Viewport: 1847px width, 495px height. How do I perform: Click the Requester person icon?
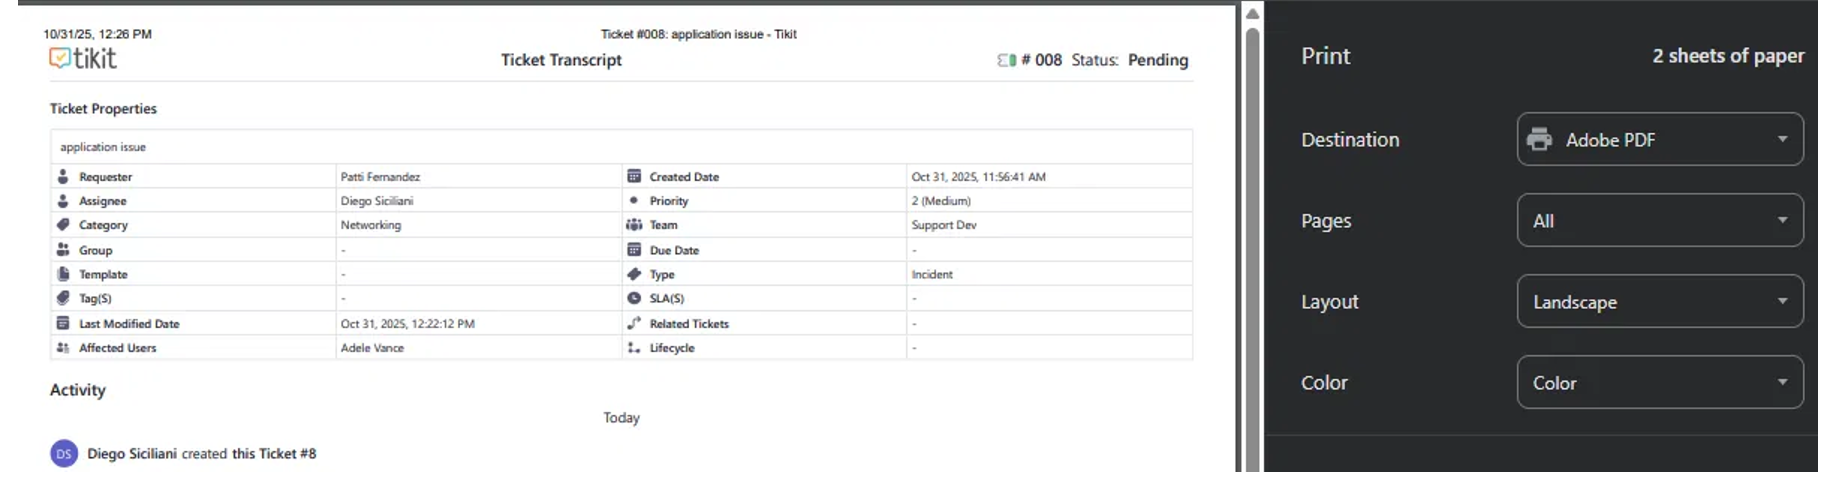click(x=63, y=176)
